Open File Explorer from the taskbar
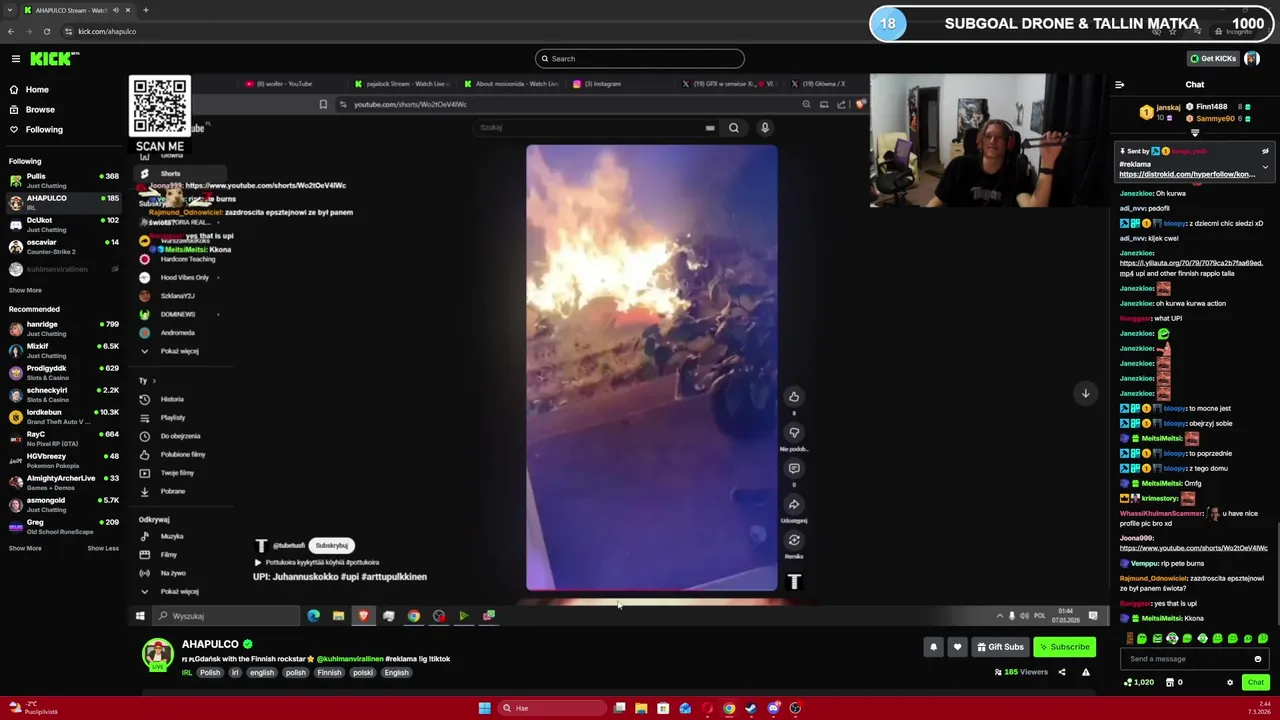The width and height of the screenshot is (1280, 720). [641, 708]
